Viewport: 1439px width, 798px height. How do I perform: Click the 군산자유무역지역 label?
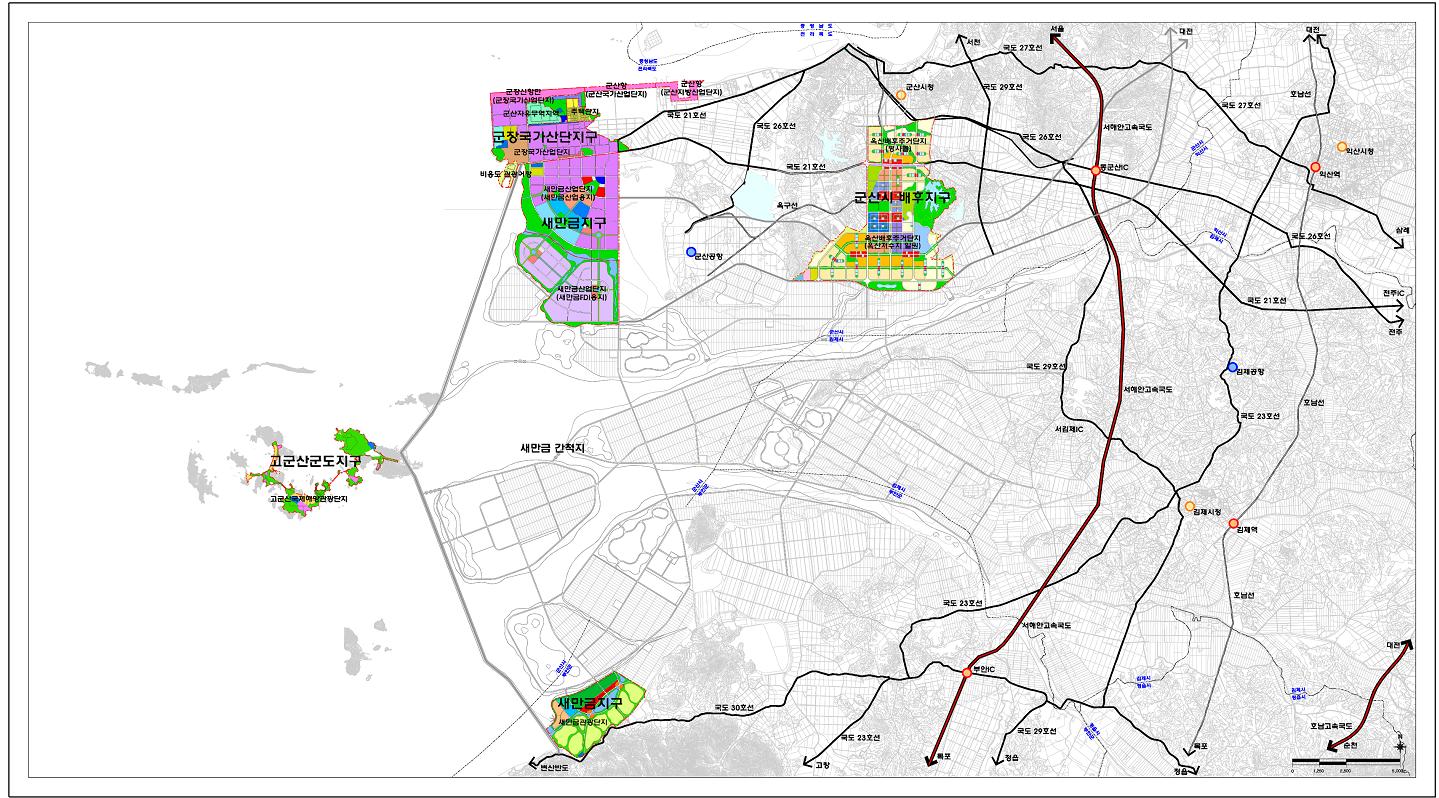click(530, 114)
